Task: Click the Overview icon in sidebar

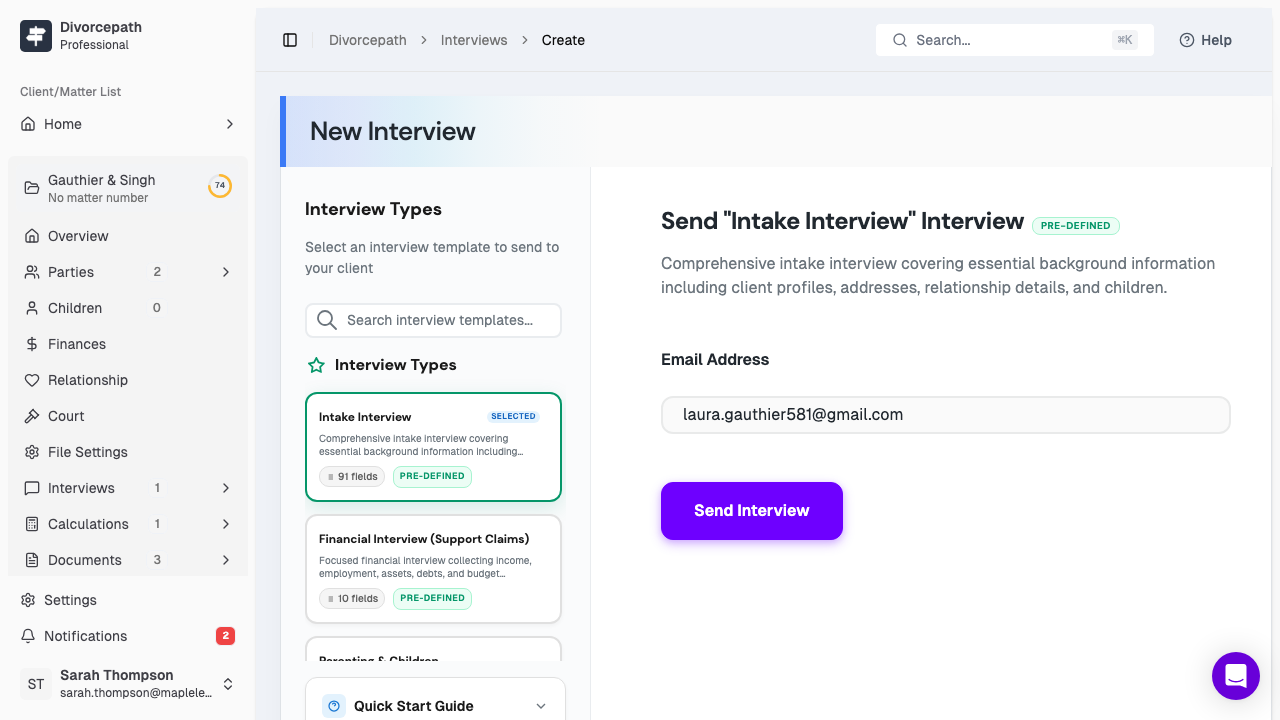Action: coord(32,236)
